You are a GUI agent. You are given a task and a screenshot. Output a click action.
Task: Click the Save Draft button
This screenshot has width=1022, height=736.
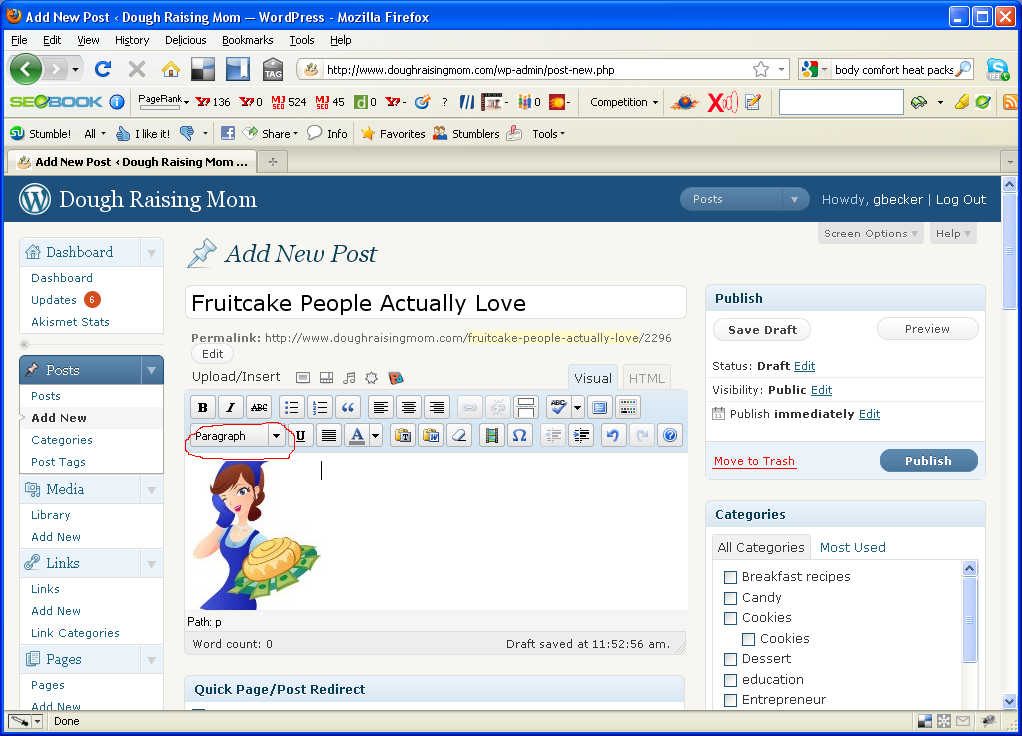click(x=762, y=330)
